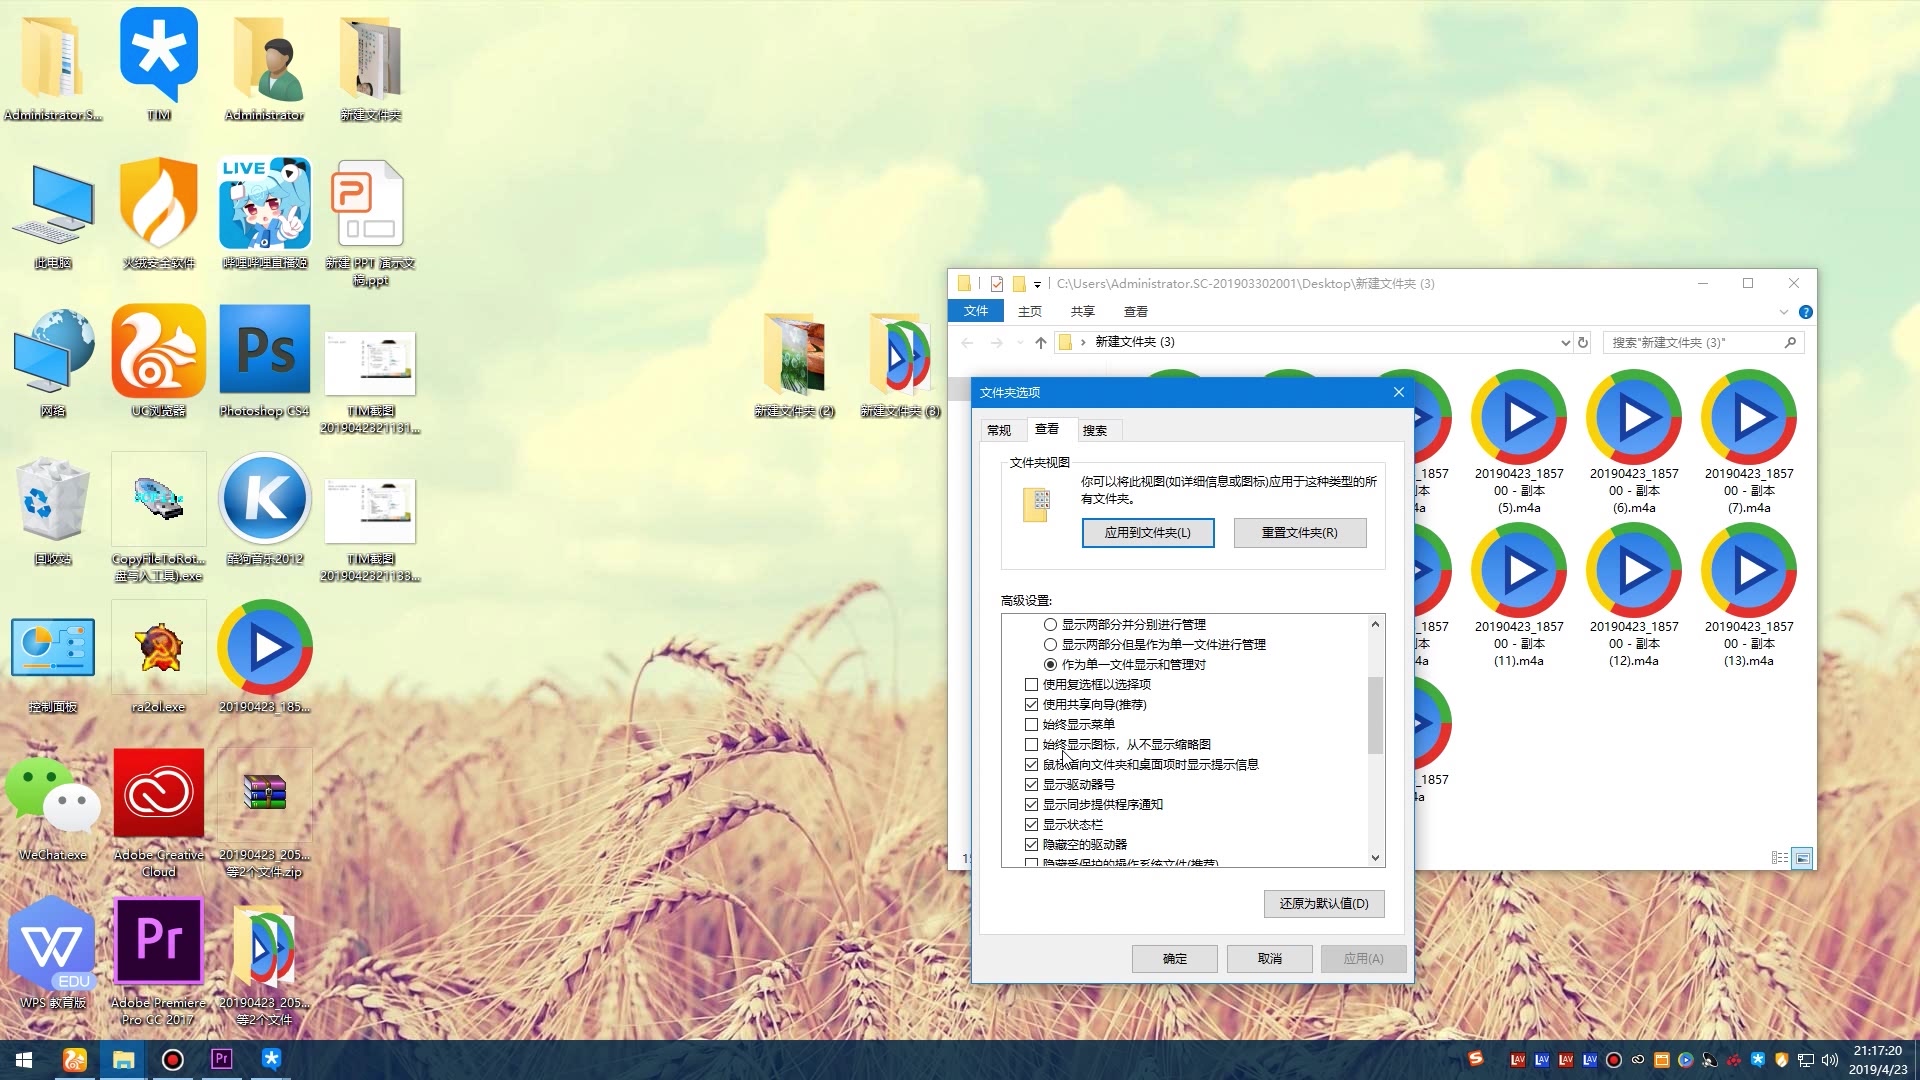Toggle 始终显示图标，从不显示缩略图 checkbox
Screen dimensions: 1920x1080
[1031, 744]
